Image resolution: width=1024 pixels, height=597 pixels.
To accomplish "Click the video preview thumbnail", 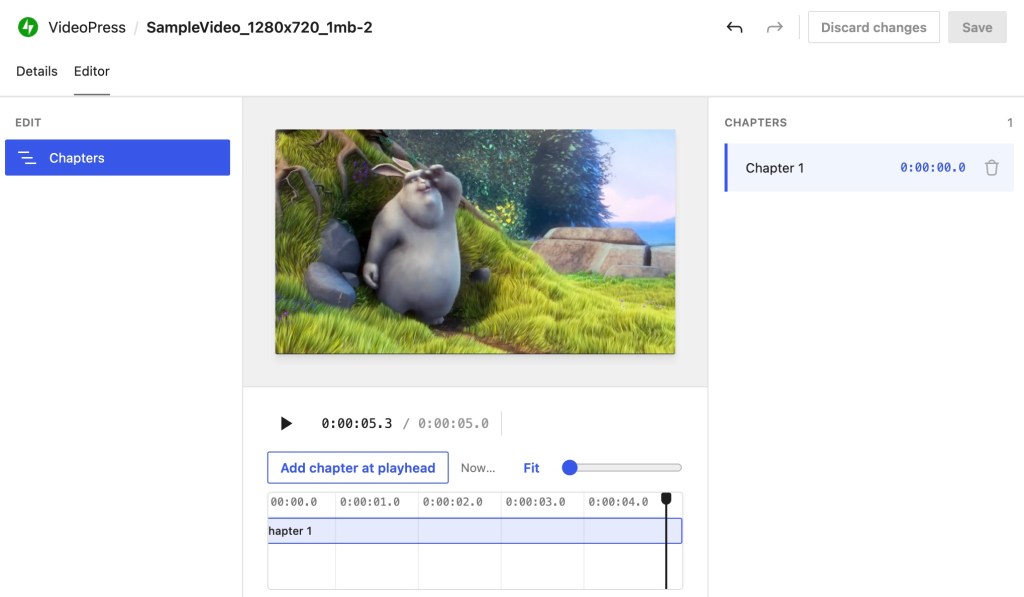I will coord(475,242).
